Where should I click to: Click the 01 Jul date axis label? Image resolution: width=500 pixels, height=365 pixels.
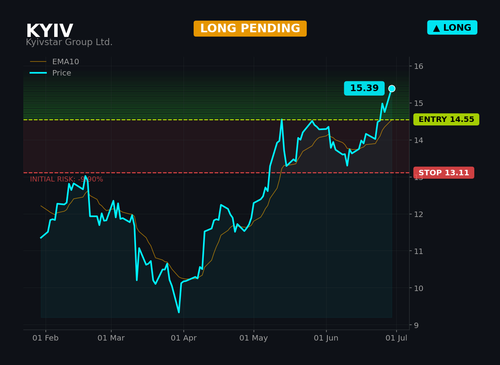click(x=396, y=338)
